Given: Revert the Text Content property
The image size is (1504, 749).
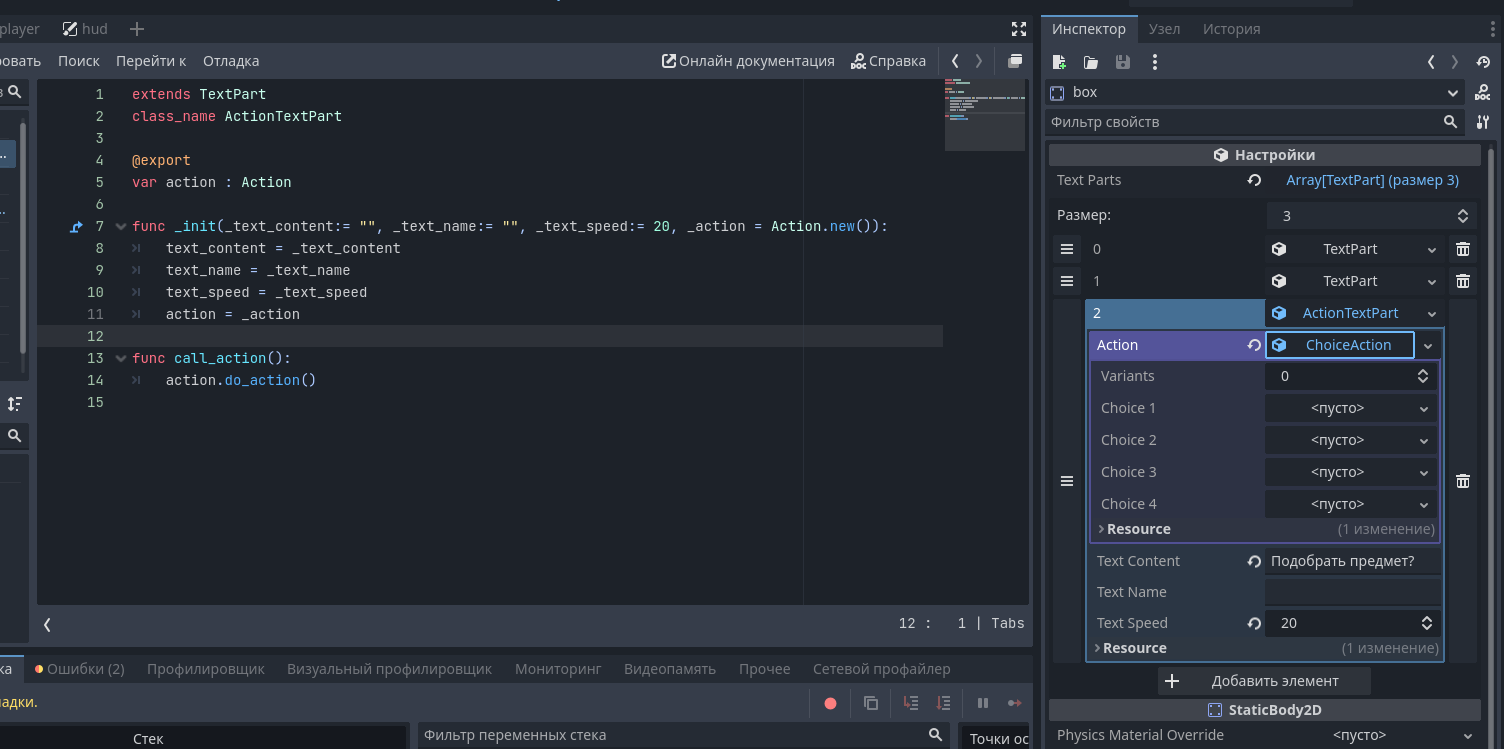Looking at the screenshot, I should tap(1254, 561).
